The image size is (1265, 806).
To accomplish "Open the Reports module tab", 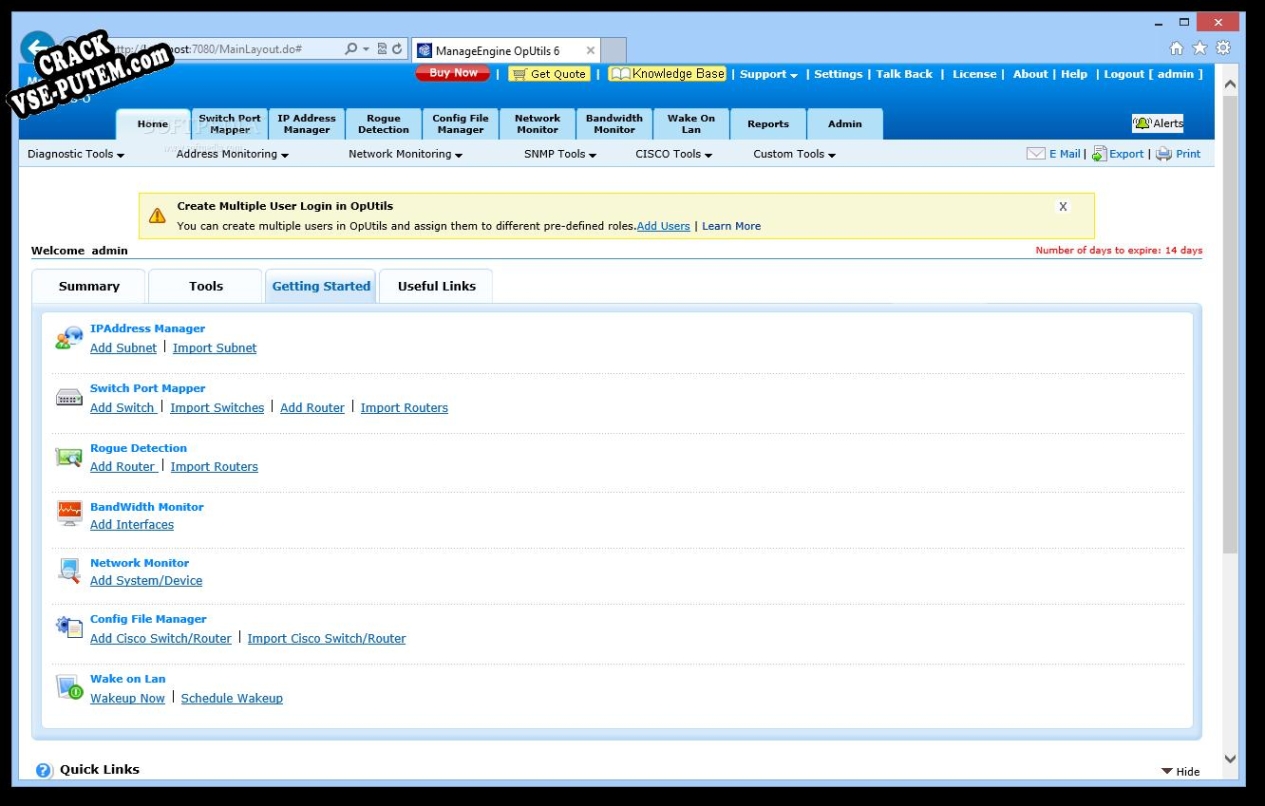I will (x=768, y=124).
